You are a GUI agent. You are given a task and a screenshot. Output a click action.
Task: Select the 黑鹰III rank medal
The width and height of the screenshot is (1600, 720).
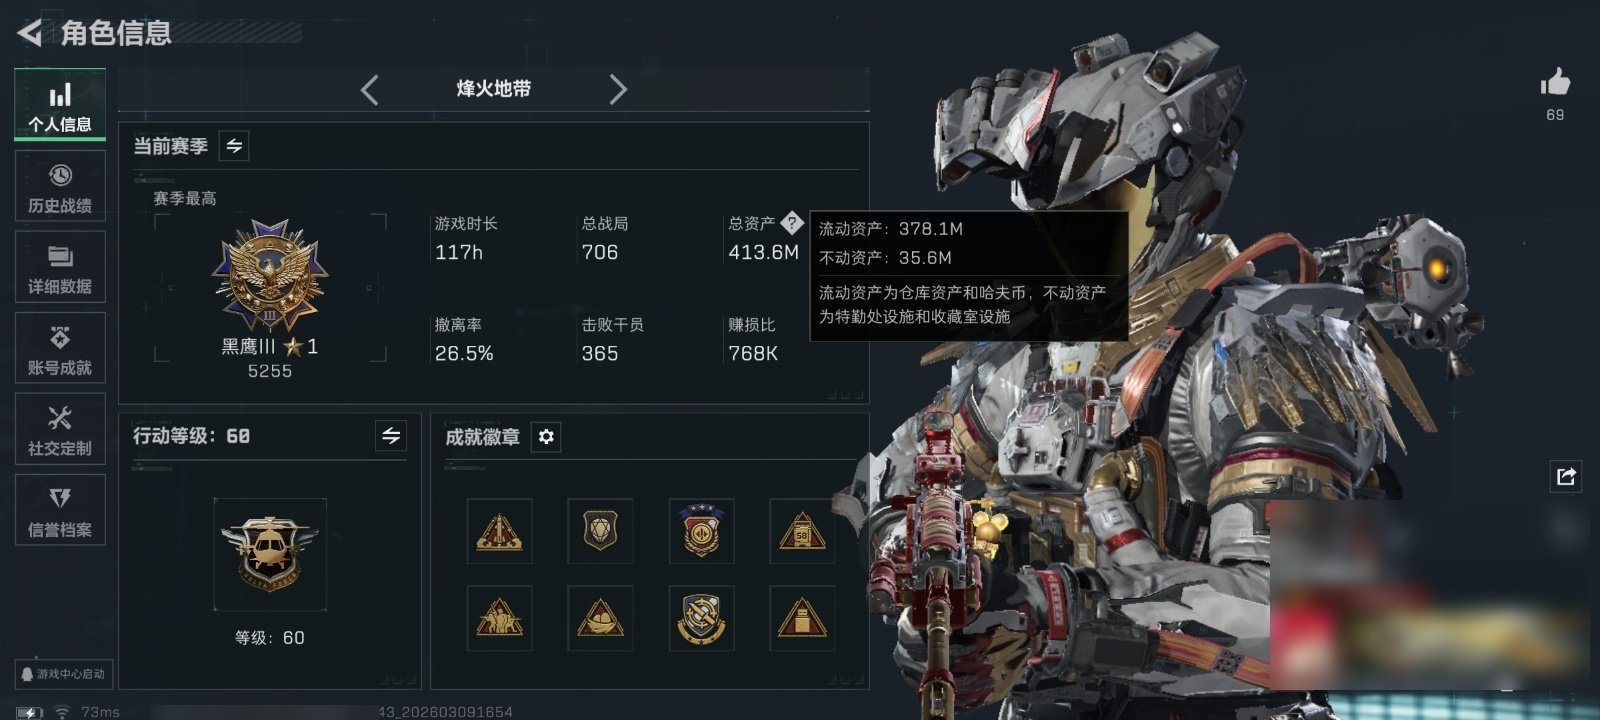(x=270, y=276)
